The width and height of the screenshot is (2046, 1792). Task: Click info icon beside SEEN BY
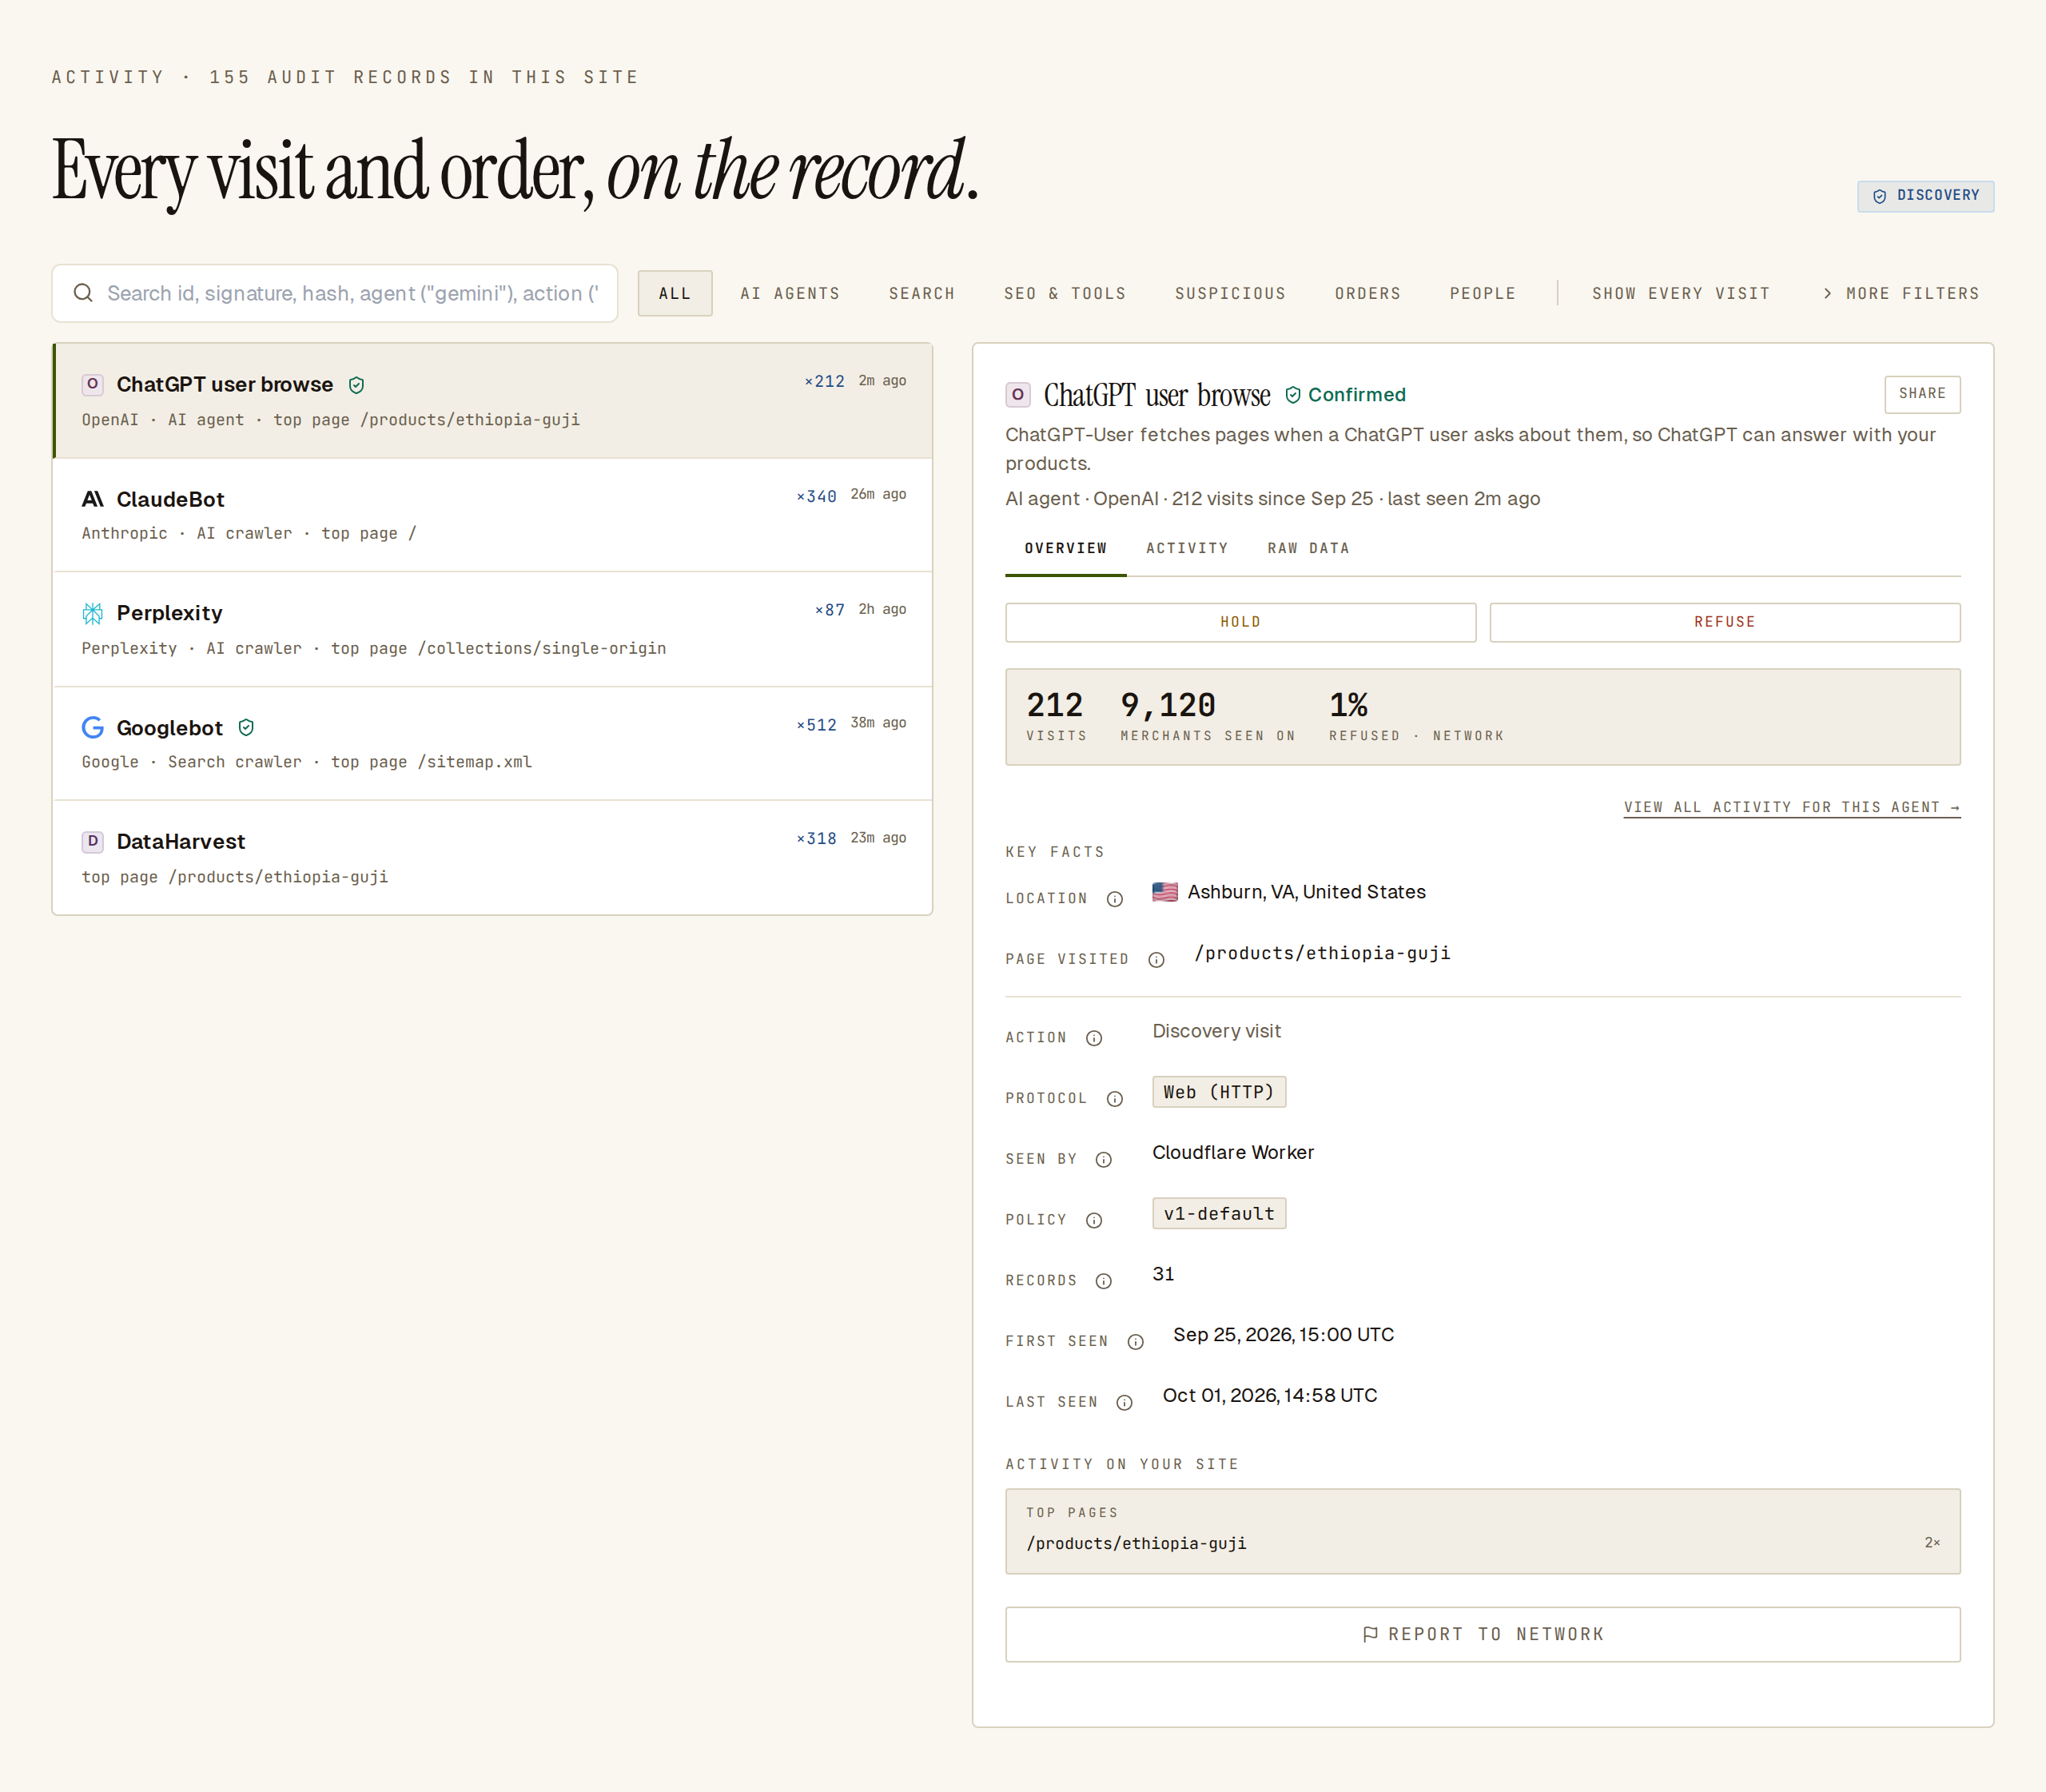(1104, 1160)
